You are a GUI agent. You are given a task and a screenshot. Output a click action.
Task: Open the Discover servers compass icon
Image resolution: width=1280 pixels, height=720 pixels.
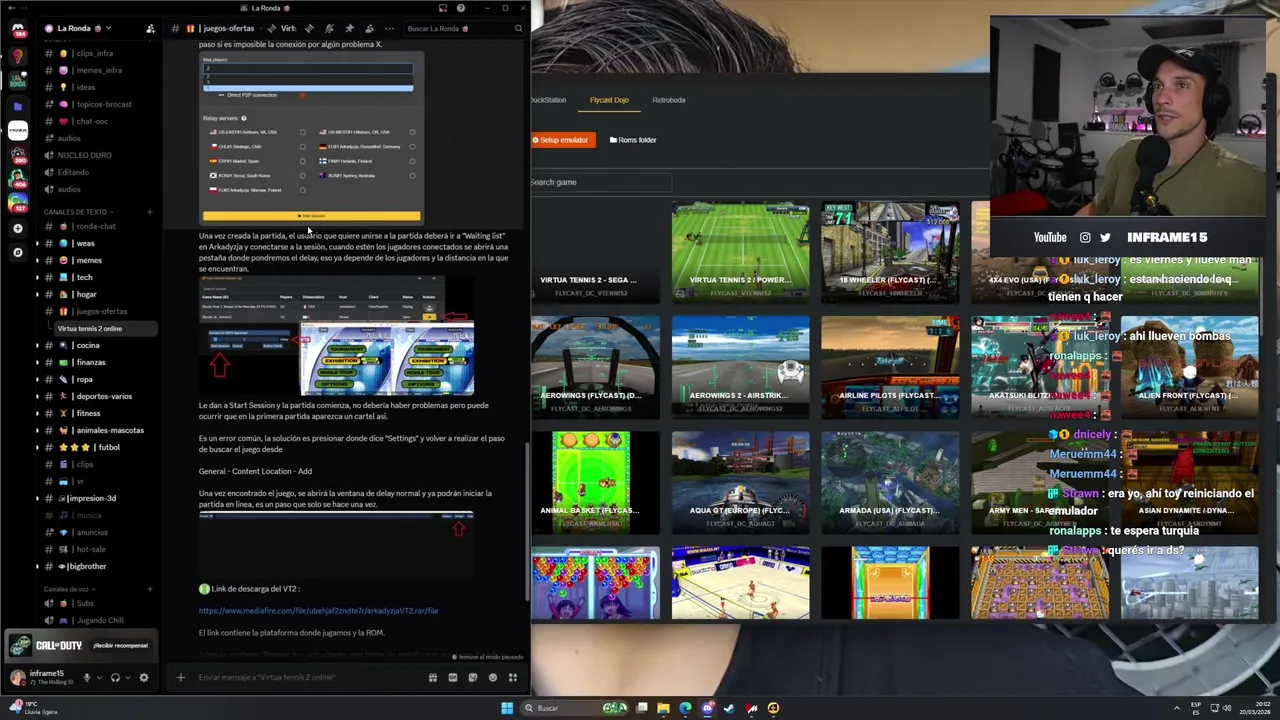pyautogui.click(x=17, y=252)
